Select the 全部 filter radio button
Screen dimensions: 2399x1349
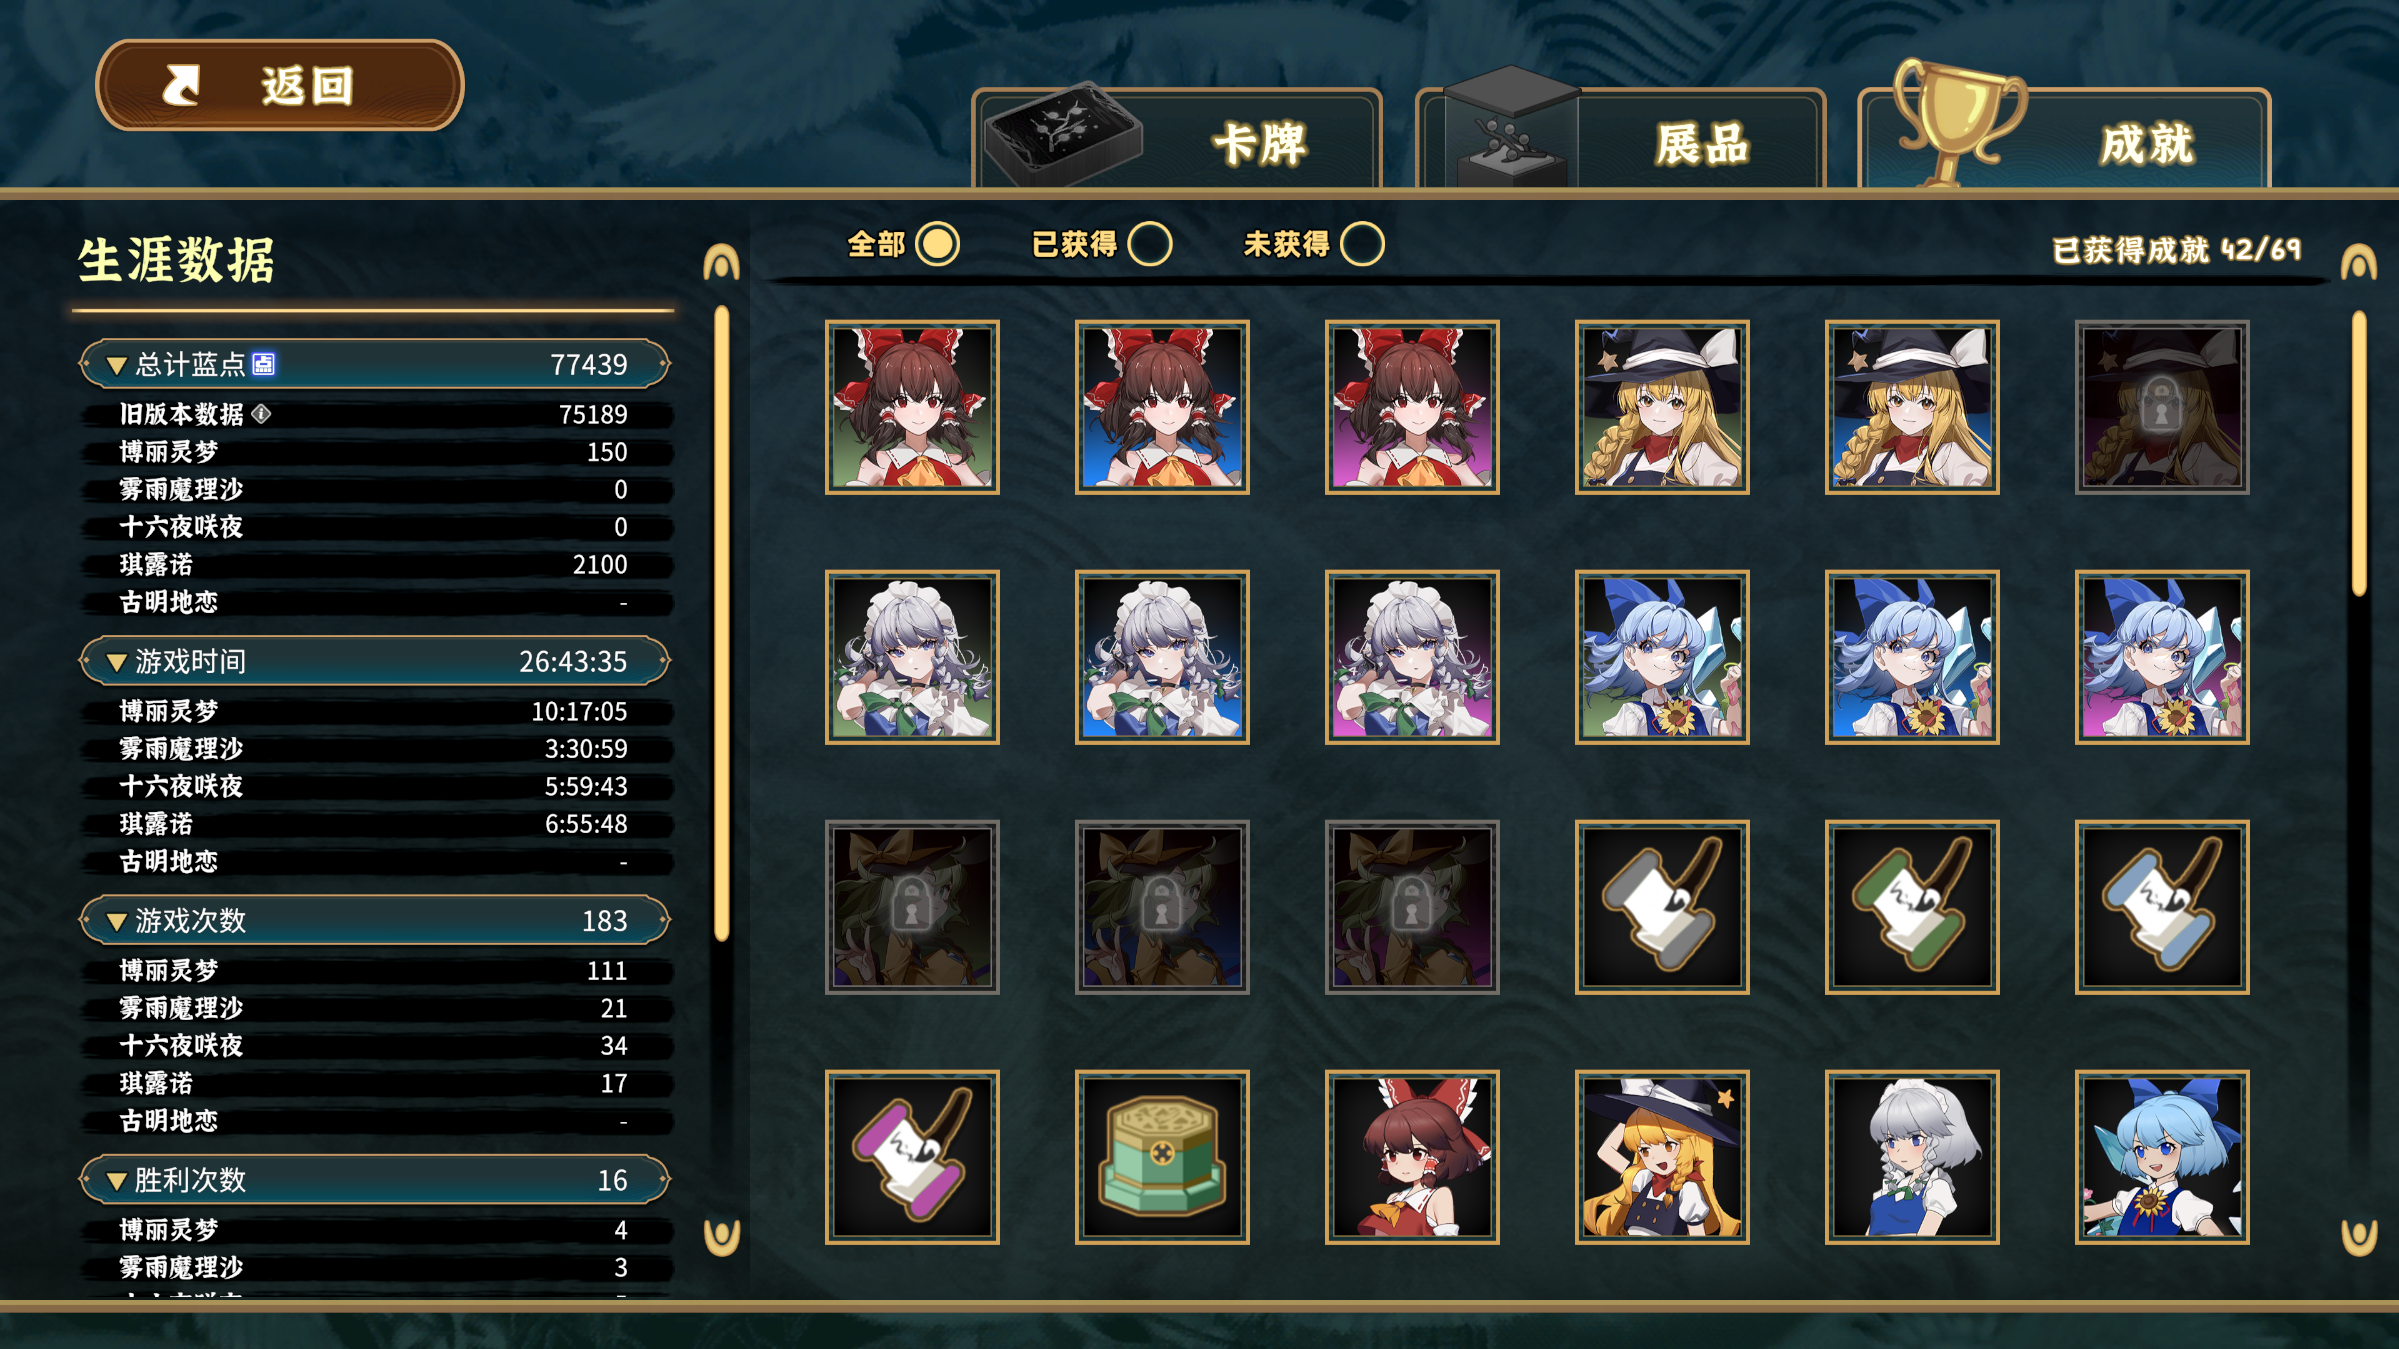pyautogui.click(x=938, y=244)
